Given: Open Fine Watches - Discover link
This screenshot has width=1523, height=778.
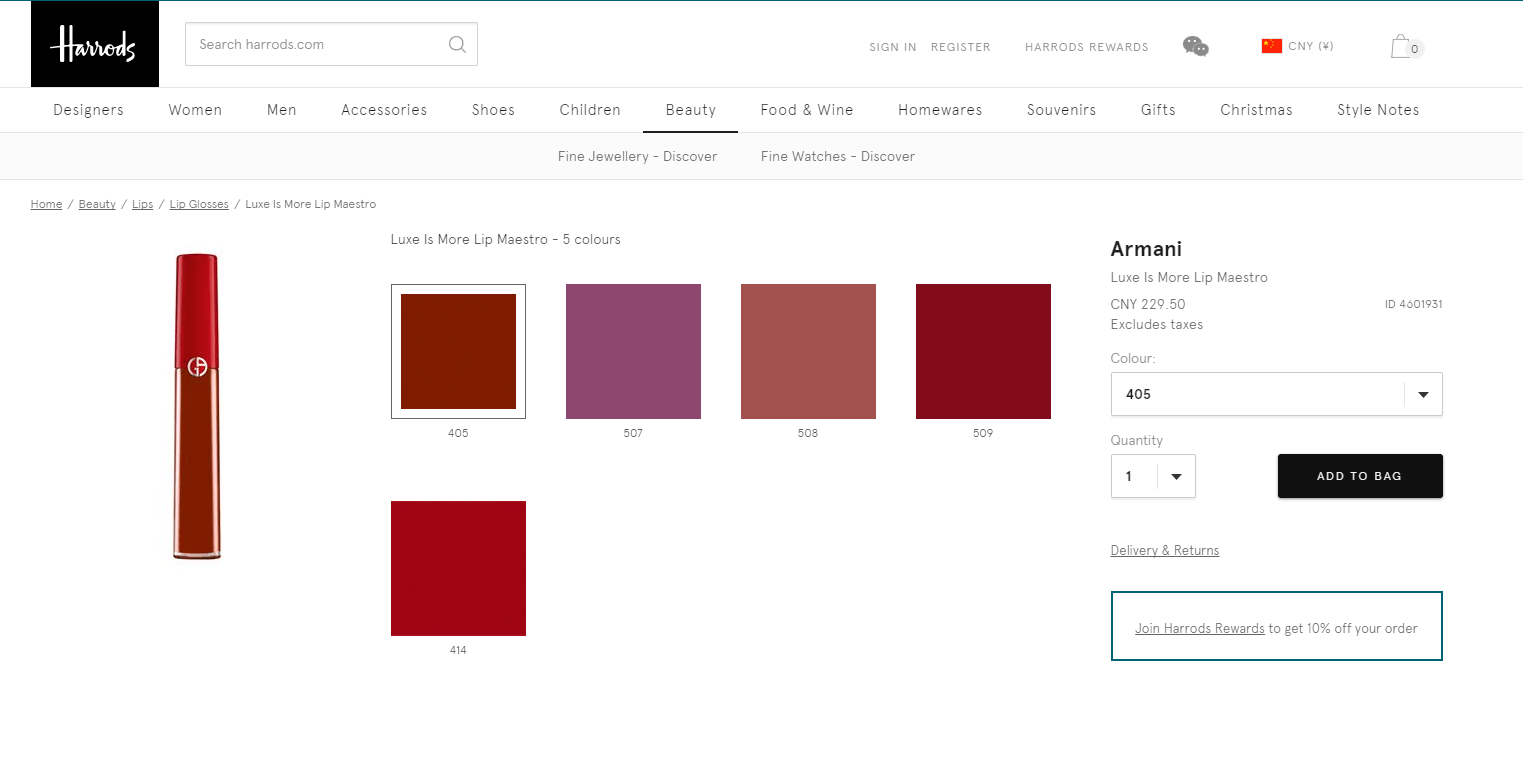Looking at the screenshot, I should coord(838,156).
